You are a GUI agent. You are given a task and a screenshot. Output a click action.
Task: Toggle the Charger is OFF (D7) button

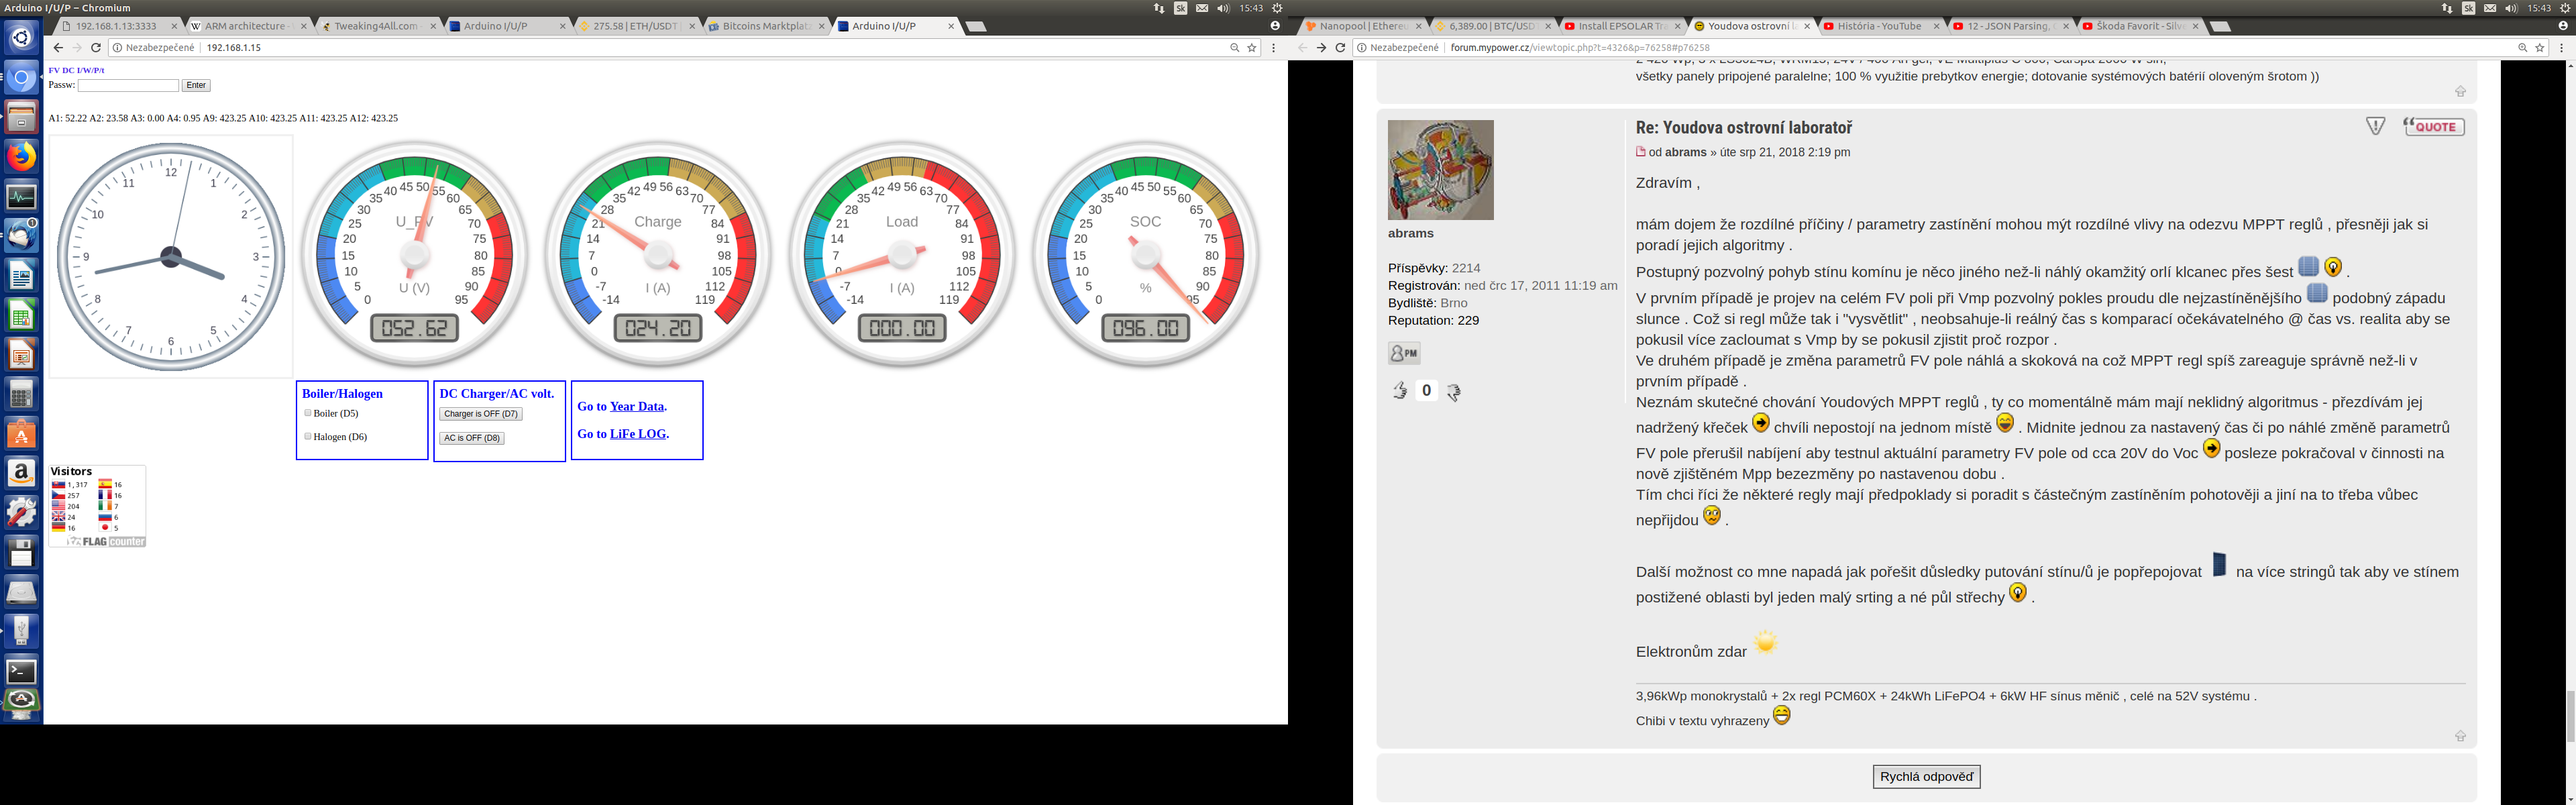point(480,414)
